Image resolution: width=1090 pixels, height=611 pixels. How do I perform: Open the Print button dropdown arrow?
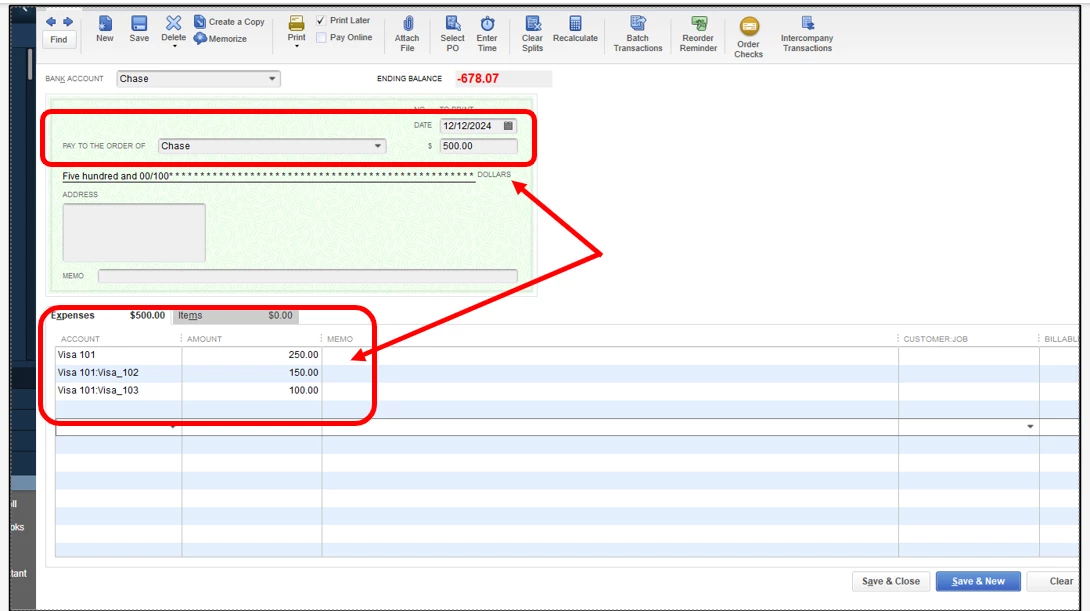[297, 47]
